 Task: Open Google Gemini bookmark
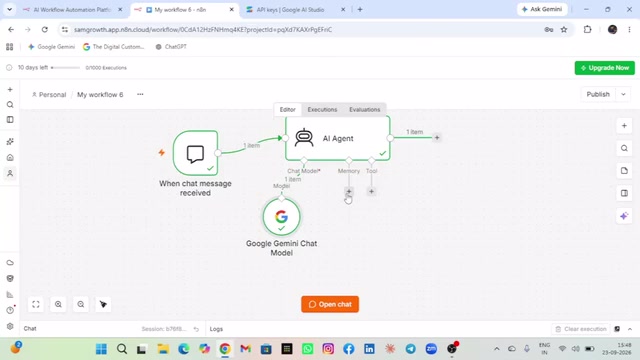pyautogui.click(x=51, y=47)
